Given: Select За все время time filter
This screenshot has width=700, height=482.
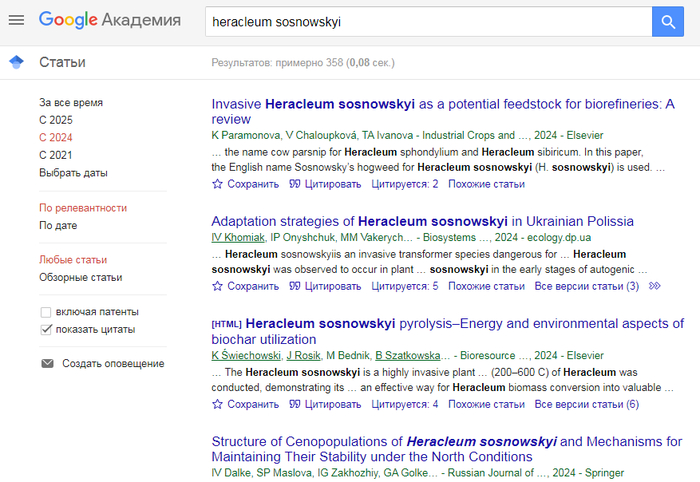Looking at the screenshot, I should tap(71, 102).
